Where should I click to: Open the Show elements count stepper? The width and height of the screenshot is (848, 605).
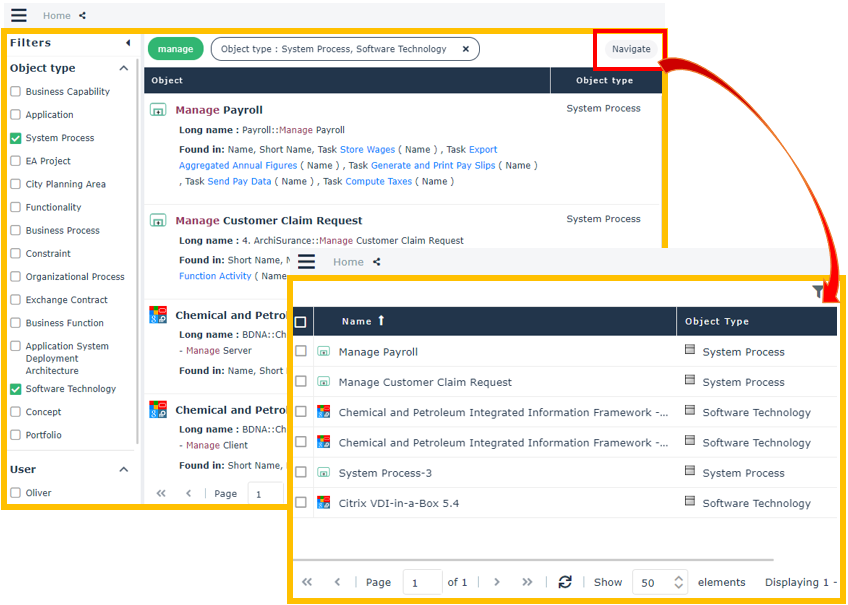(679, 582)
